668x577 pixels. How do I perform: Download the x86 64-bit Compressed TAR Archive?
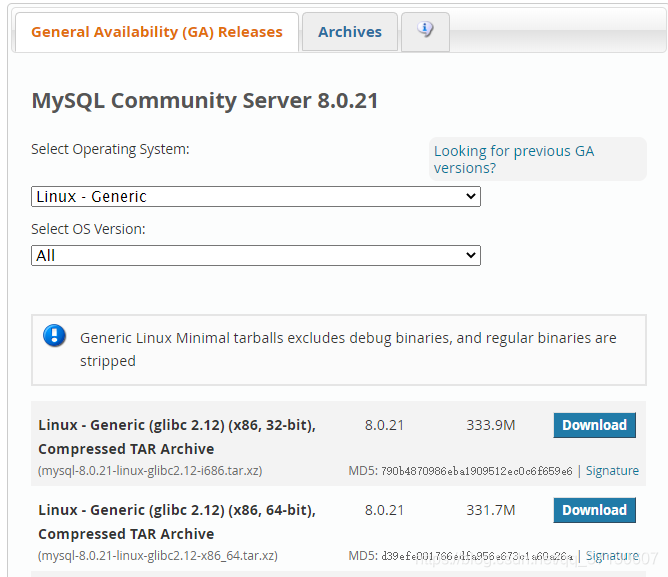tap(594, 510)
